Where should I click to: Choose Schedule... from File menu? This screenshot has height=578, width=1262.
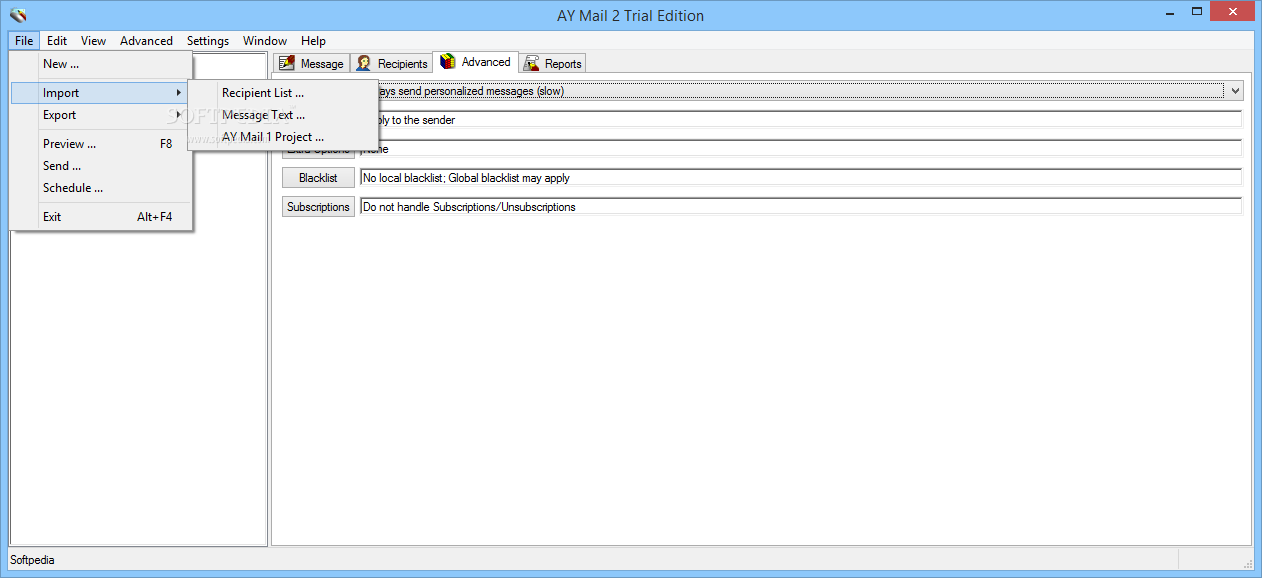pos(101,188)
